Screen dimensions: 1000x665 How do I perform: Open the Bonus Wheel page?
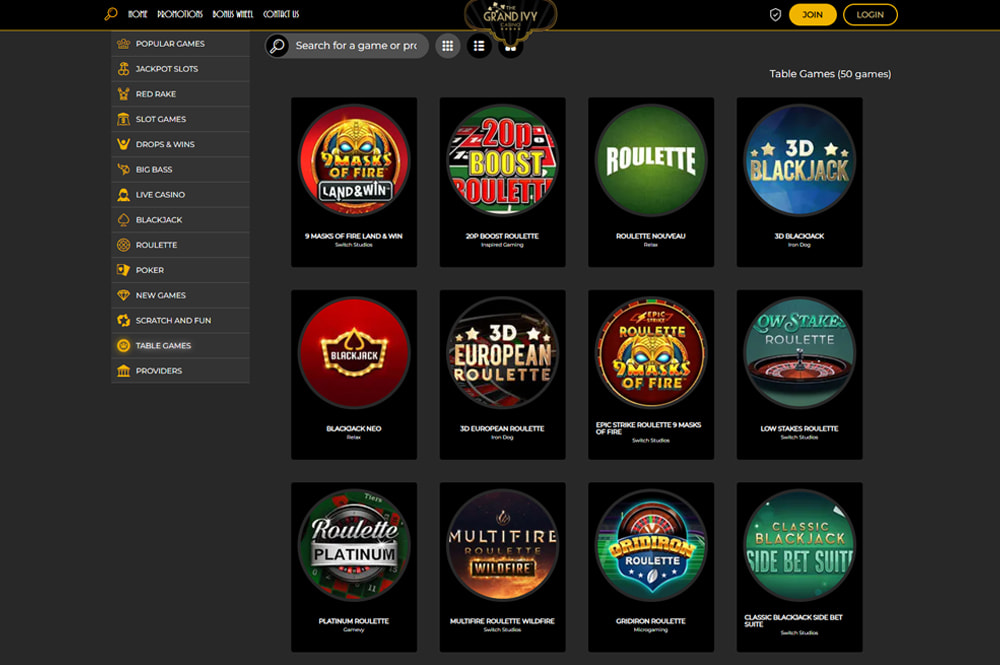233,14
